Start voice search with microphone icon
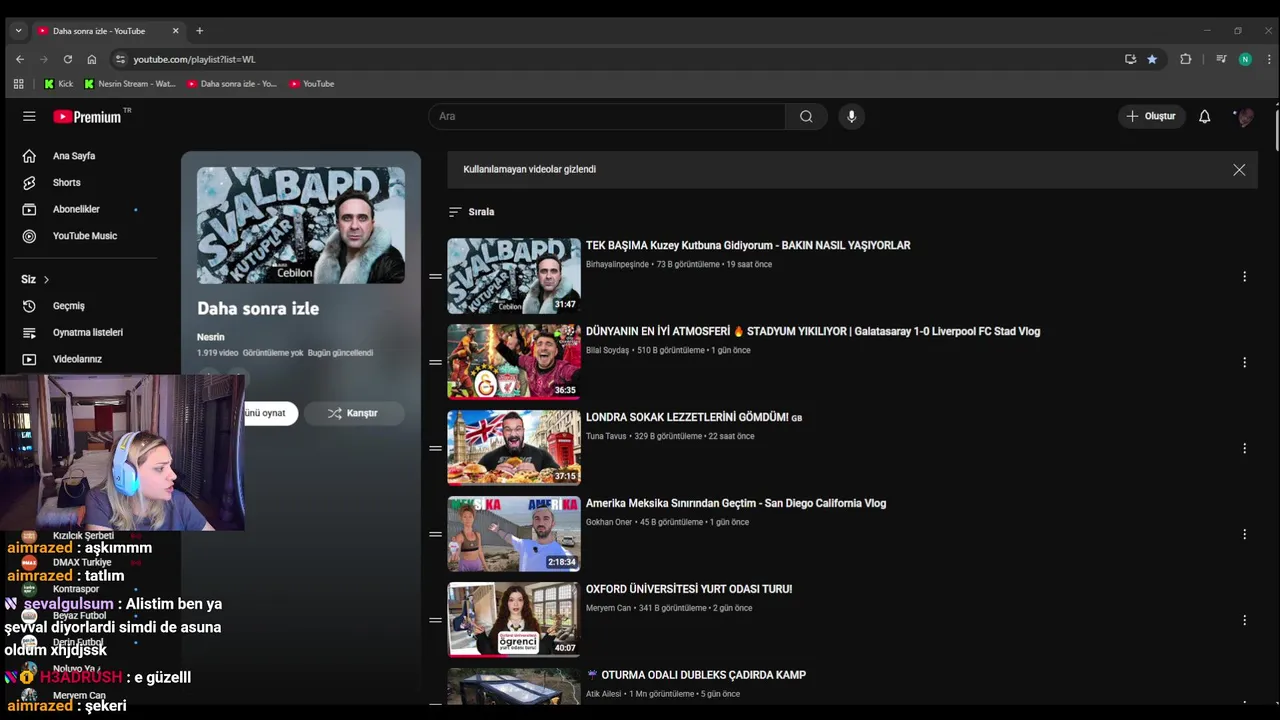The height and width of the screenshot is (720, 1280). (x=851, y=116)
